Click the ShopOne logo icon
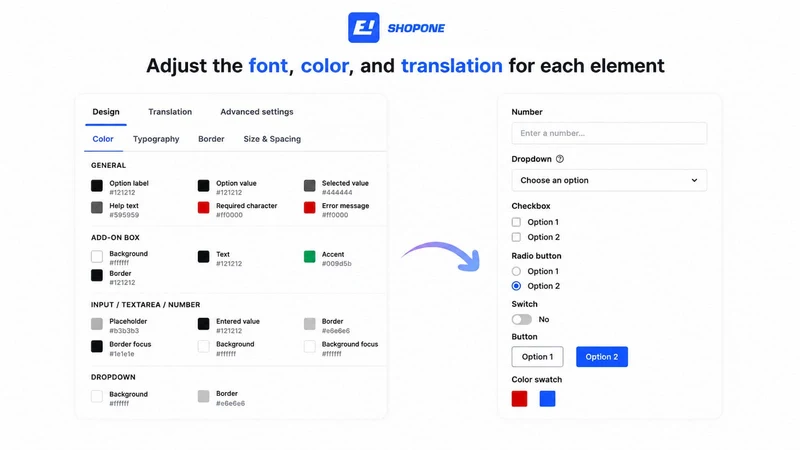 point(363,28)
